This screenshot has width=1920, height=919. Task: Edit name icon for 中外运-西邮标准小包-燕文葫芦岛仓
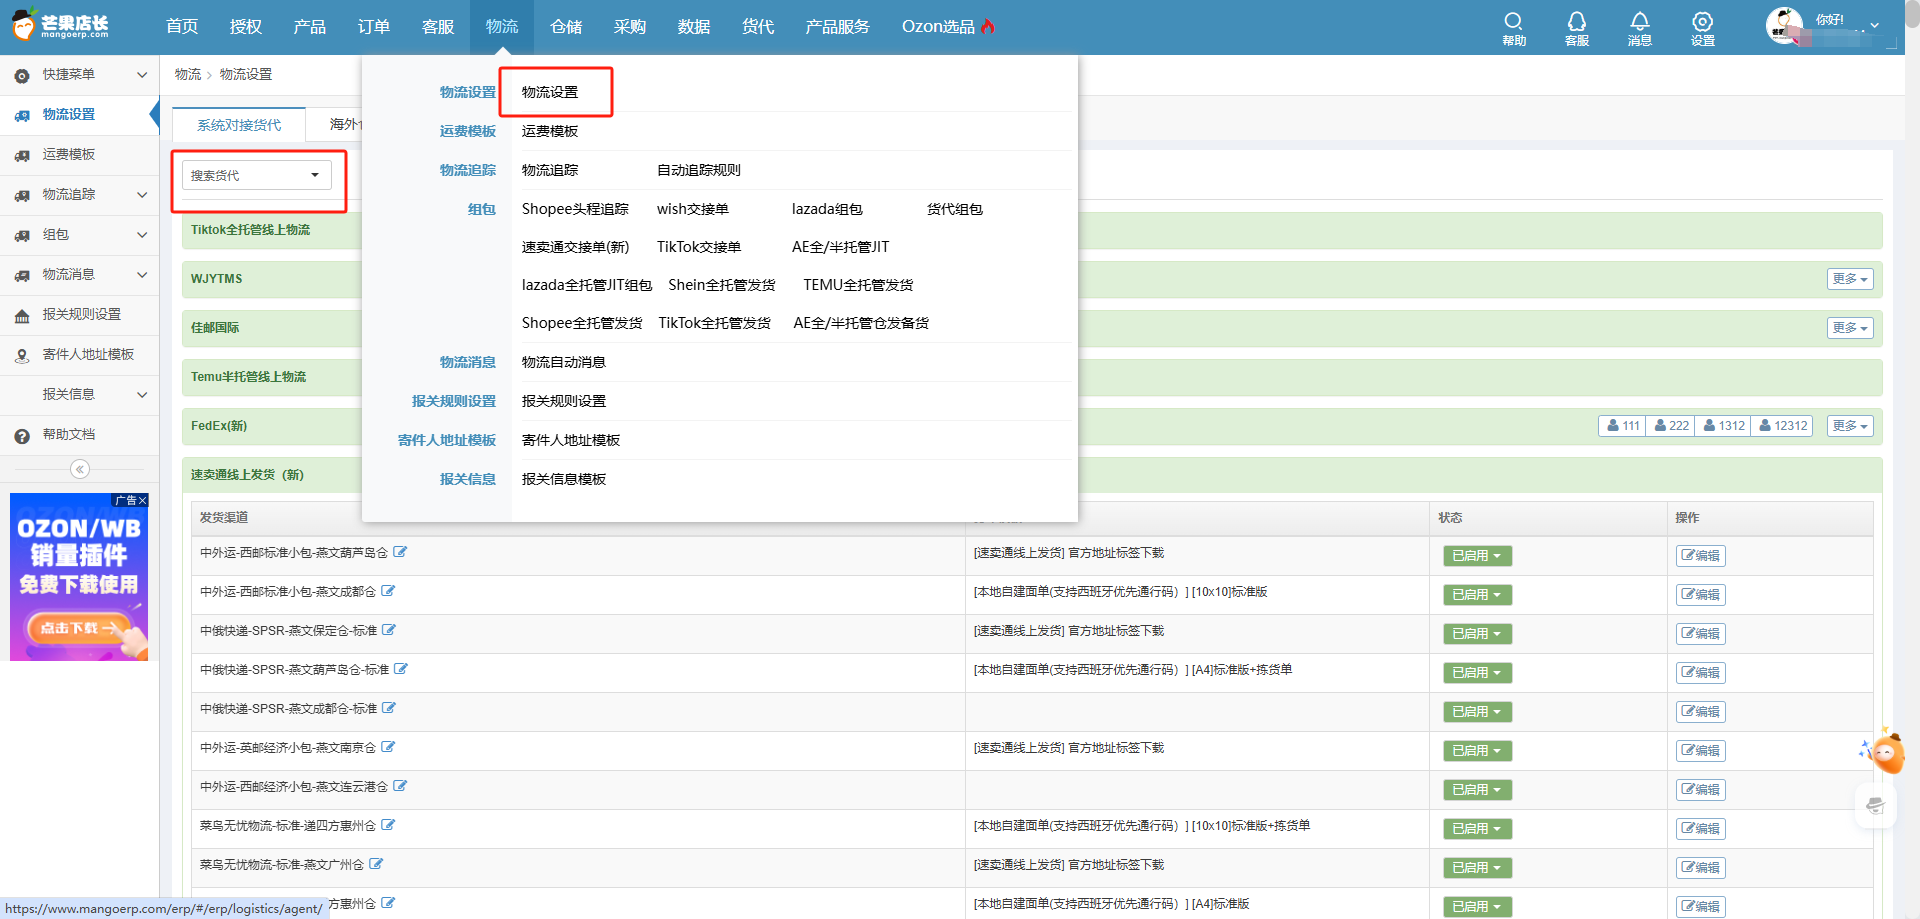[x=400, y=552]
